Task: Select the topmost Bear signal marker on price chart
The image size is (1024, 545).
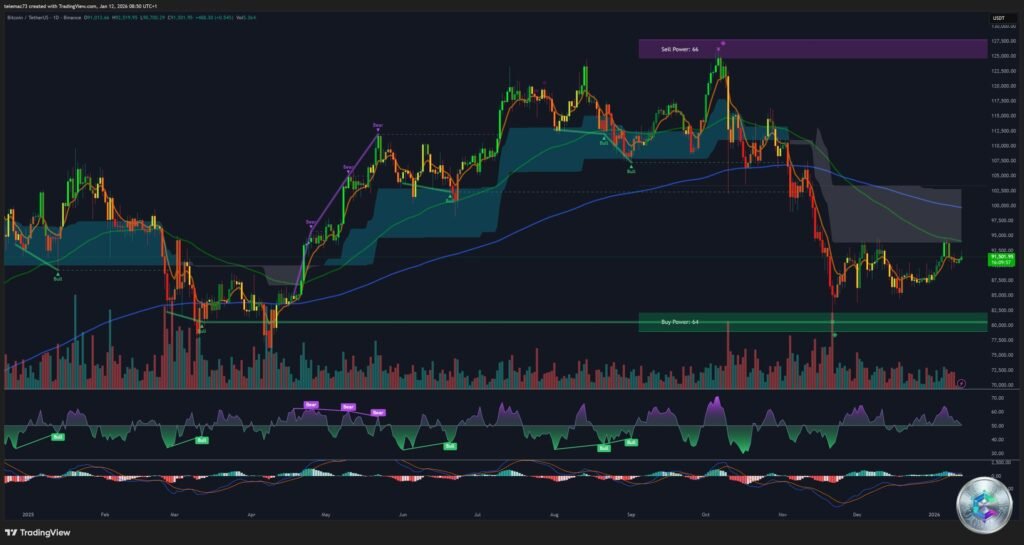Action: point(377,125)
